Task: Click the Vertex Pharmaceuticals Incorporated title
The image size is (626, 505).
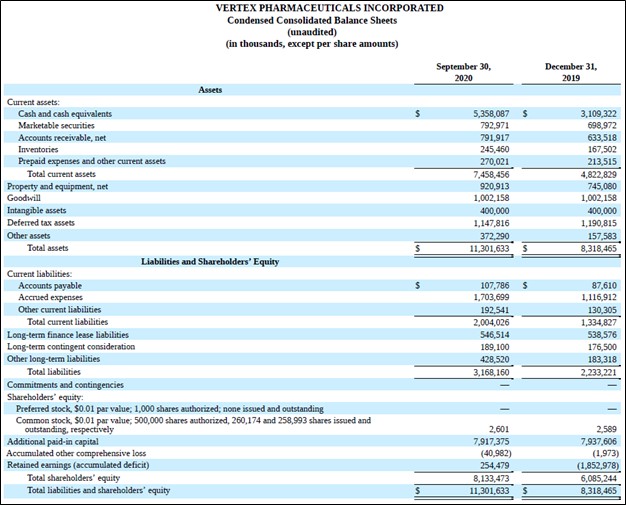Action: 315,8
